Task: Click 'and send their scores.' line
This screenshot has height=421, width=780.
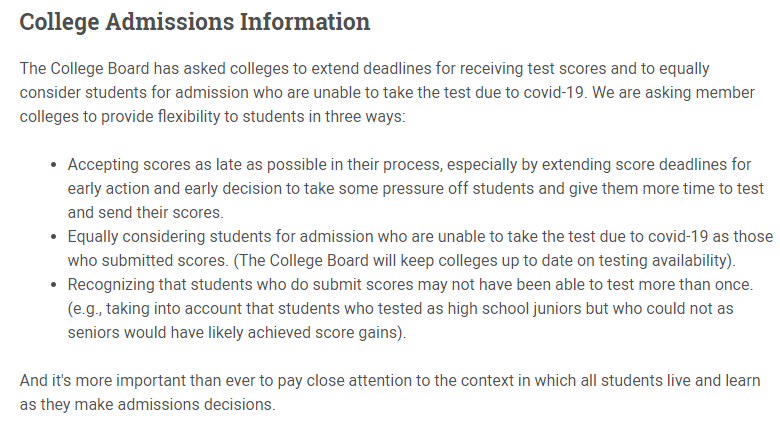Action: (x=146, y=212)
